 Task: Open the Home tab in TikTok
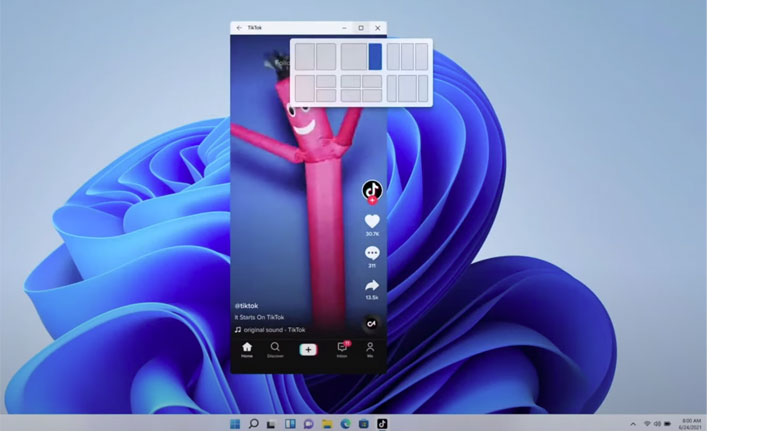[x=247, y=350]
